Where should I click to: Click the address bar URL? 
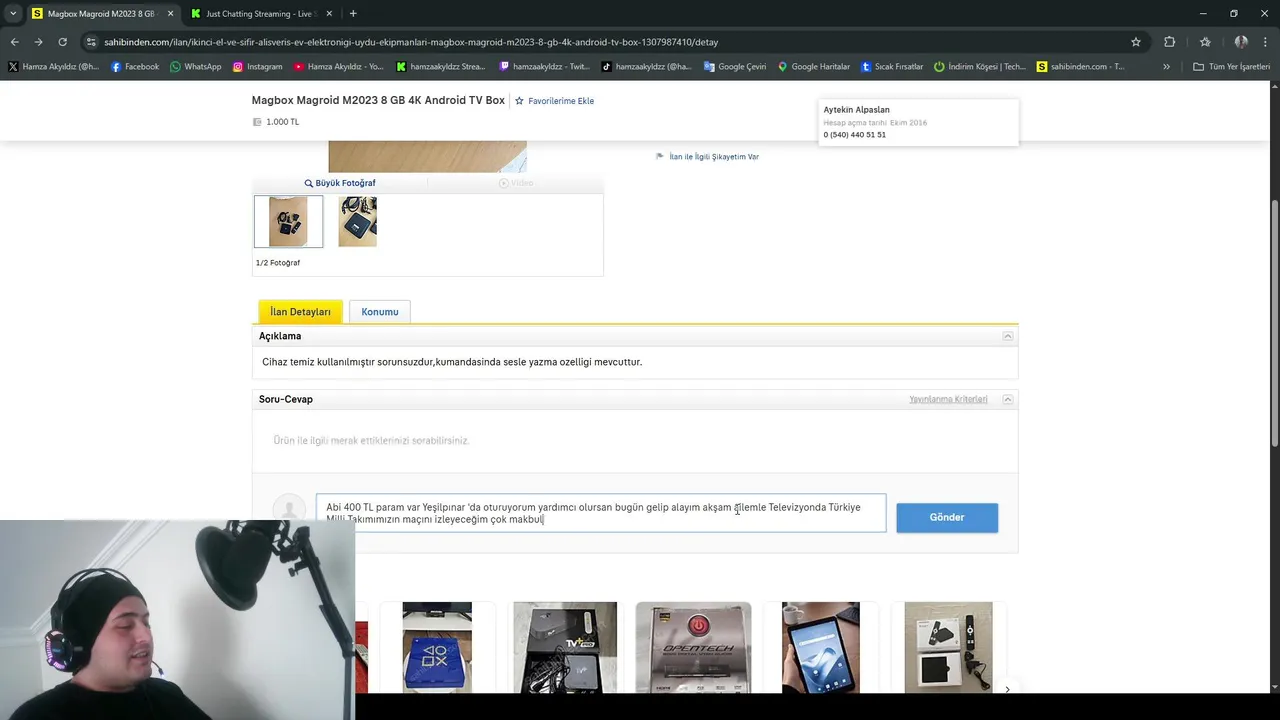pos(411,42)
